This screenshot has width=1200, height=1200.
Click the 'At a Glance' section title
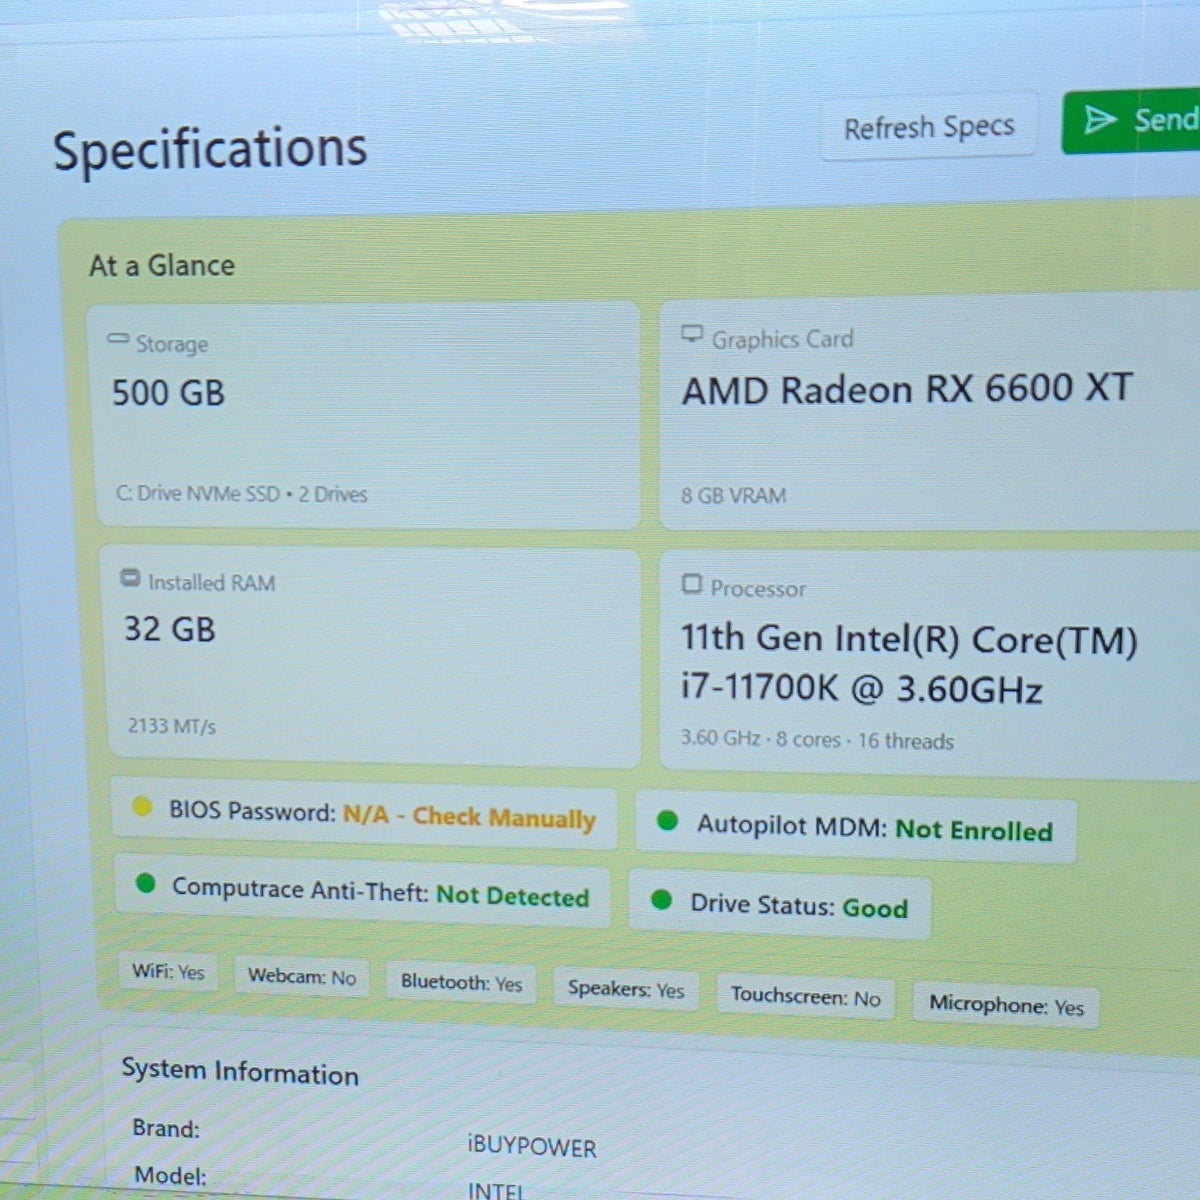(x=162, y=265)
